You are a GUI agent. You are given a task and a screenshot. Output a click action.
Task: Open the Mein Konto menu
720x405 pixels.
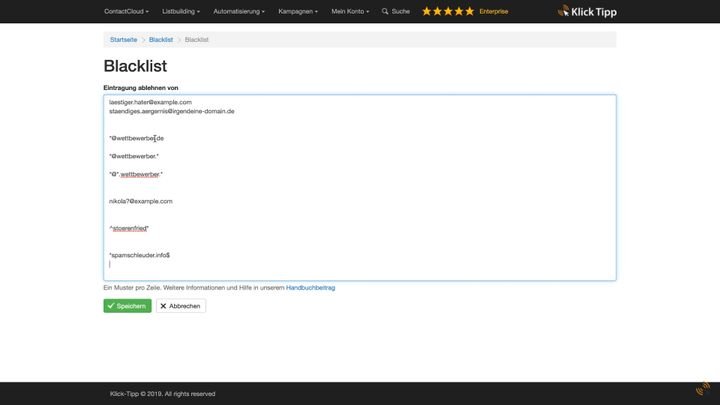[x=350, y=11]
